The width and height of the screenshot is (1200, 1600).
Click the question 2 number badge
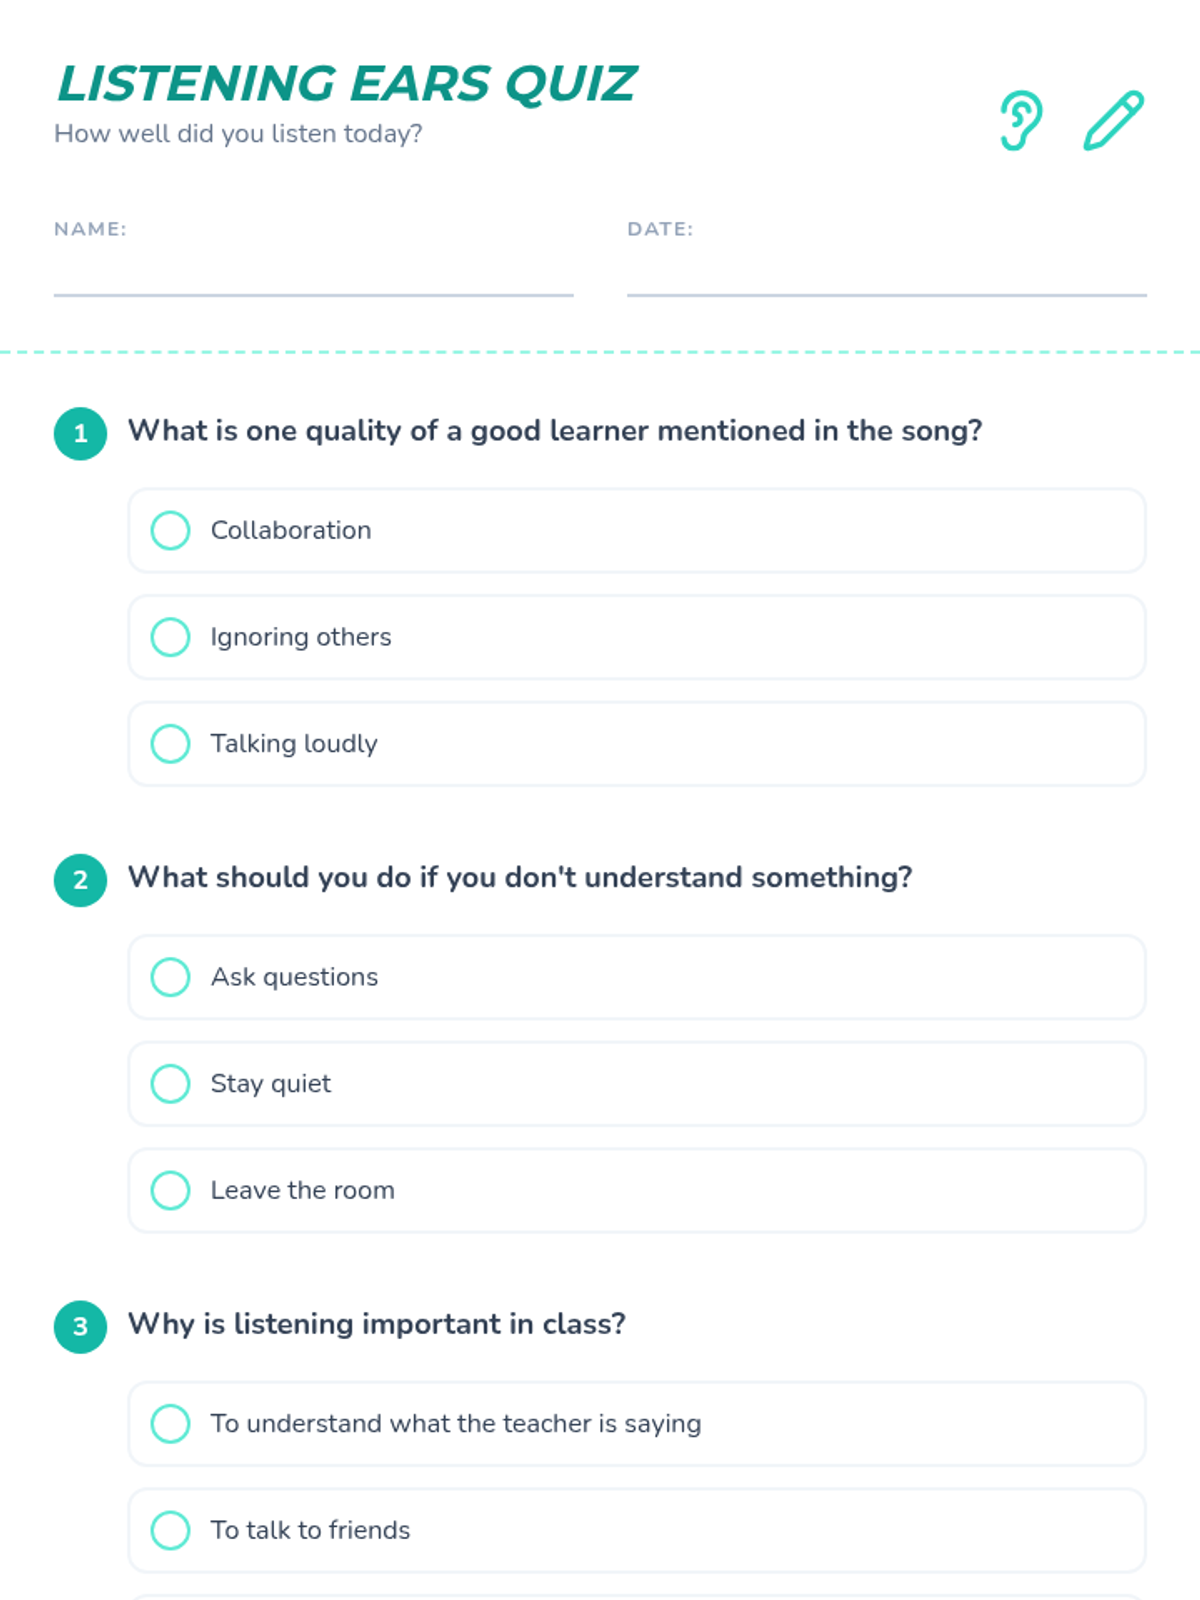tap(81, 881)
